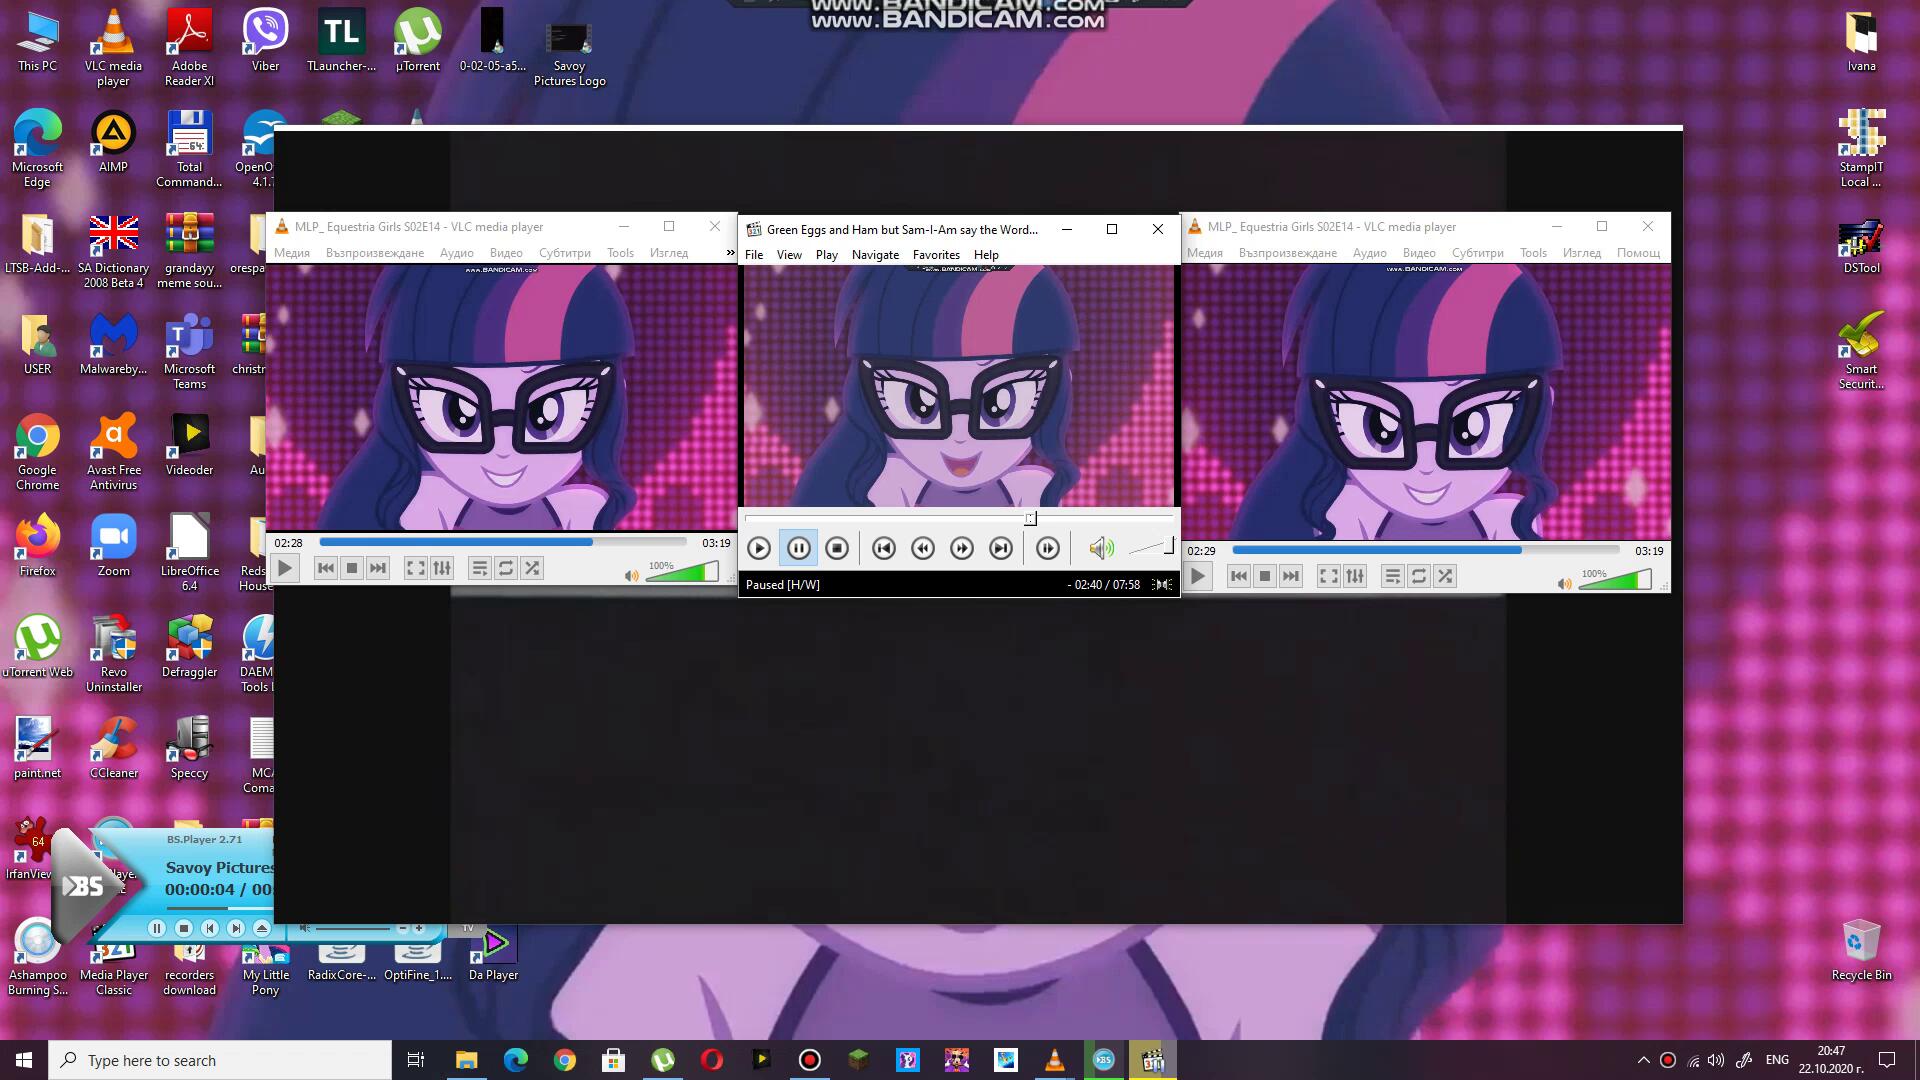This screenshot has width=1920, height=1080.
Task: Open Favorites menu in Media Player Classic
Action: coord(935,255)
